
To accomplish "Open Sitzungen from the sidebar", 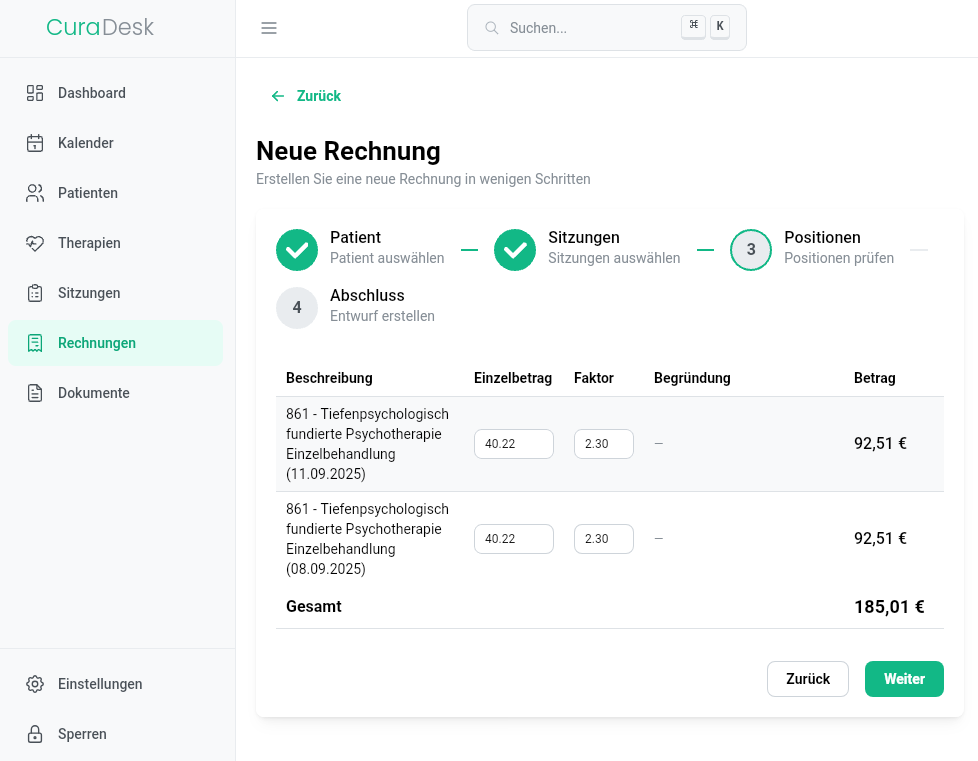I will 35,292.
